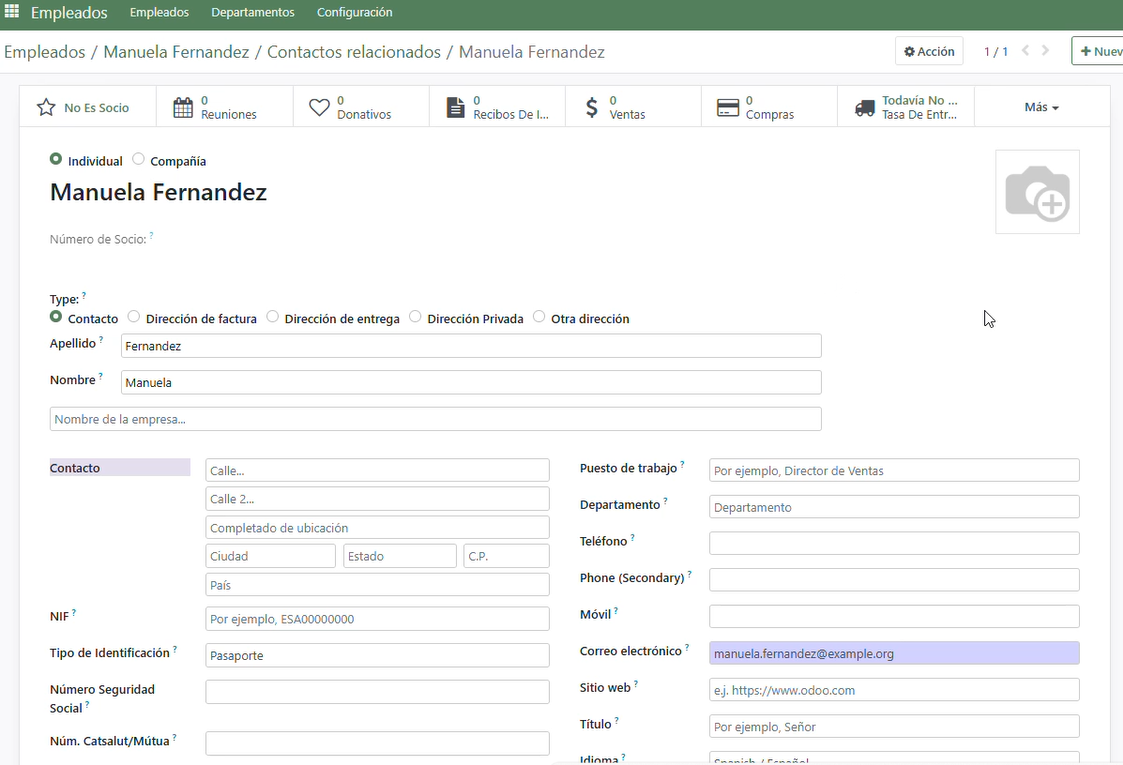Click the truck delivery rate icon
This screenshot has width=1123, height=765.
(865, 107)
